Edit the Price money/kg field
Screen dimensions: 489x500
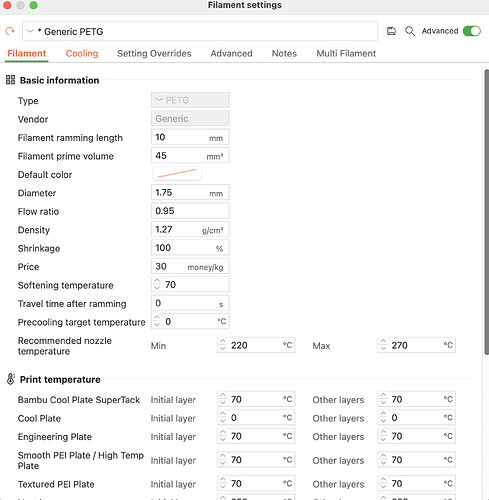[190, 266]
